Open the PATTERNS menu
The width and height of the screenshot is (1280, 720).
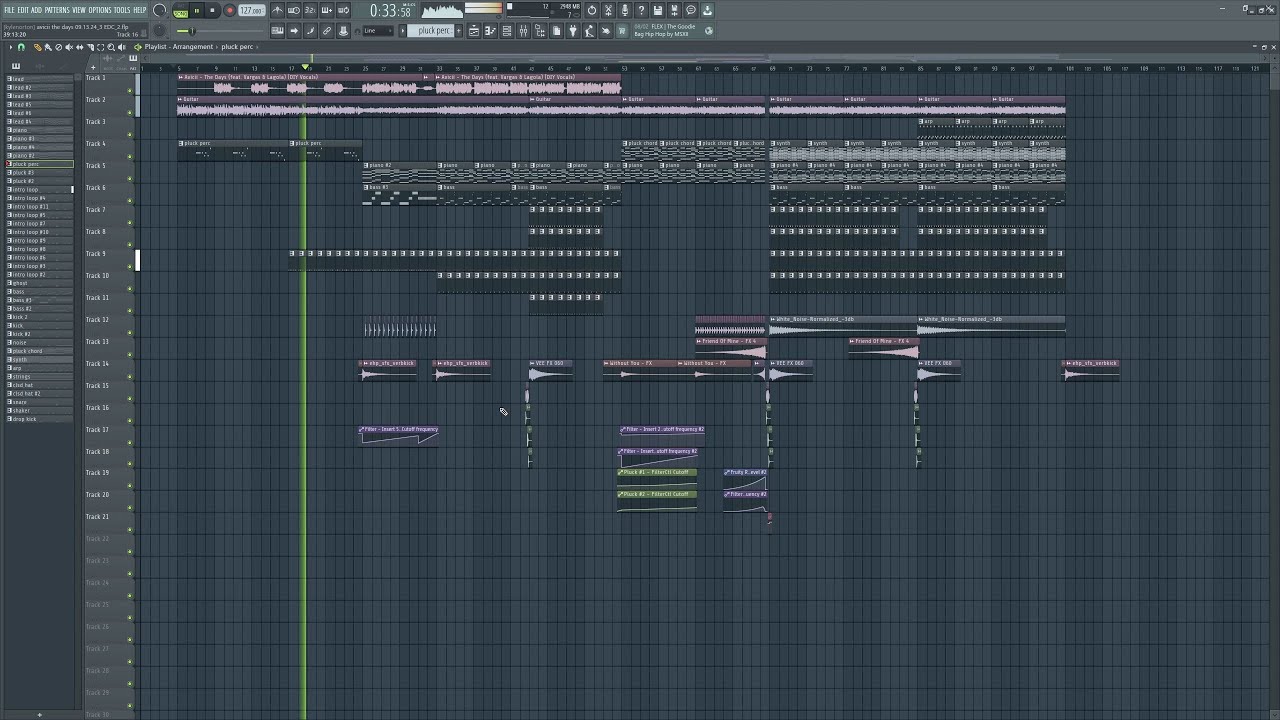[x=57, y=10]
